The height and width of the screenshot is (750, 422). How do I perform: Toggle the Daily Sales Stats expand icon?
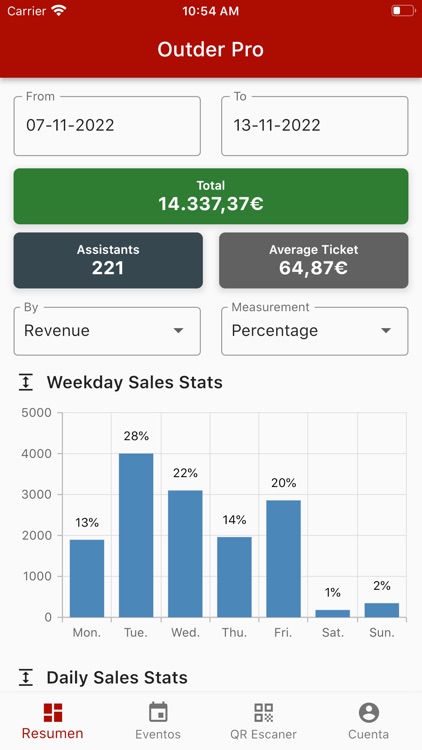(x=26, y=678)
